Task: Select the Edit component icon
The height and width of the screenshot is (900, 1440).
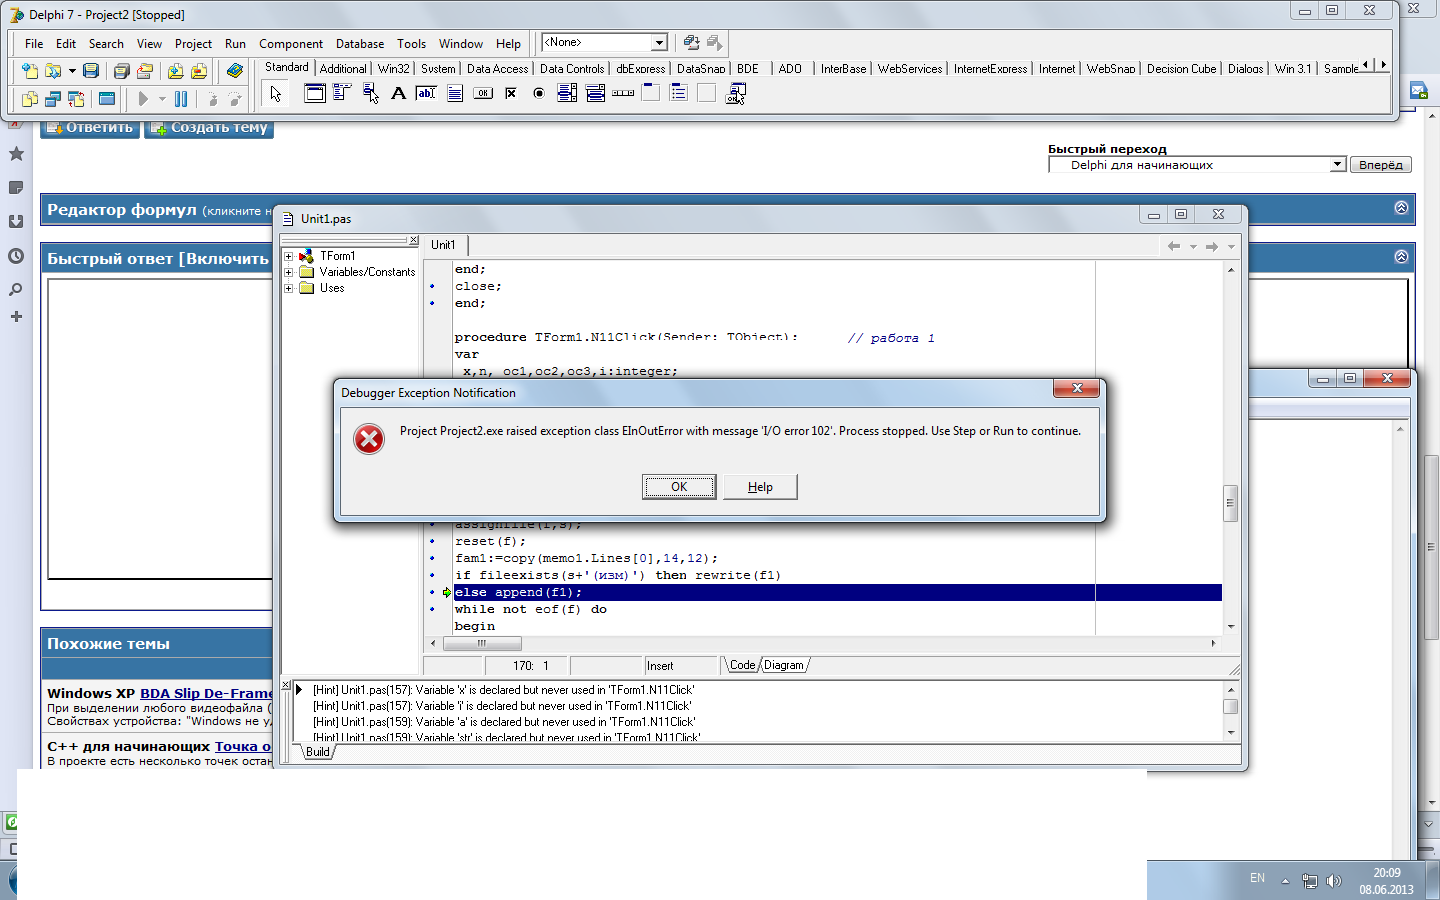Action: 426,93
